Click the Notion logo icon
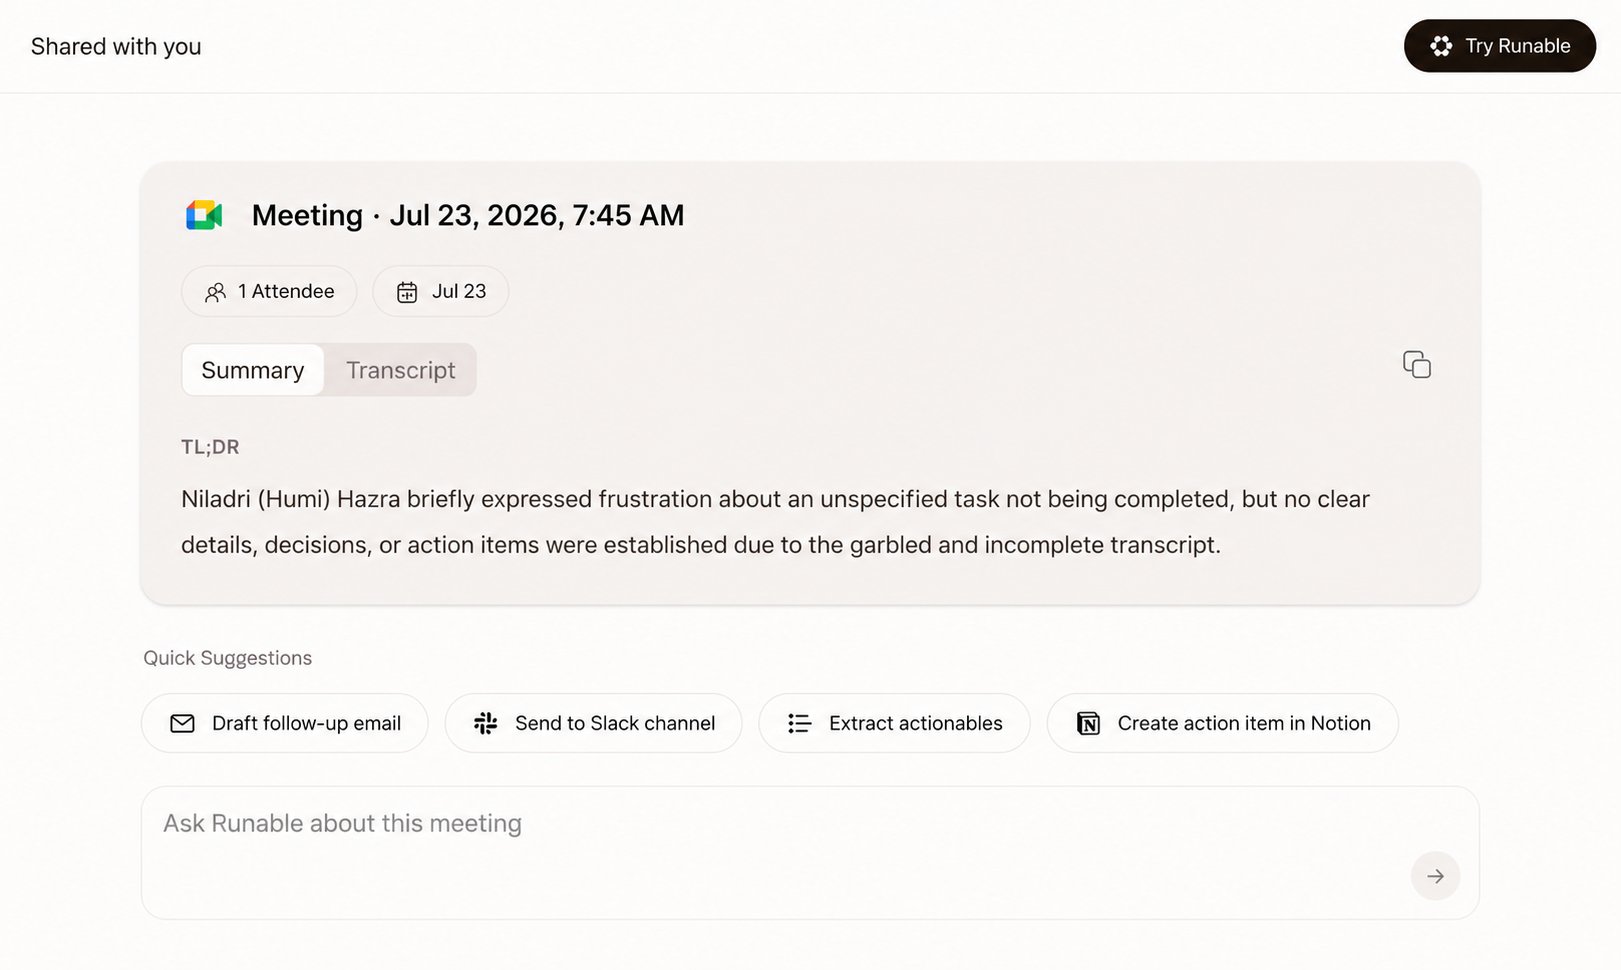The width and height of the screenshot is (1621, 970). pyautogui.click(x=1088, y=723)
